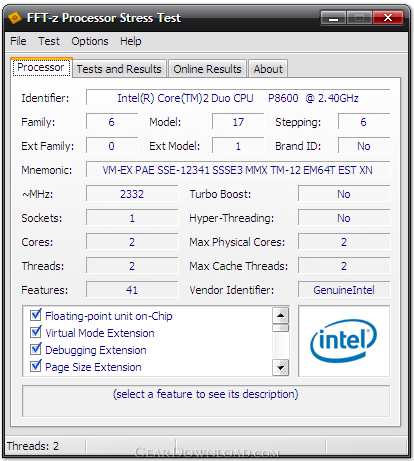Click the 'Vendor Identifier:' label
This screenshot has height=461, width=414.
click(232, 290)
